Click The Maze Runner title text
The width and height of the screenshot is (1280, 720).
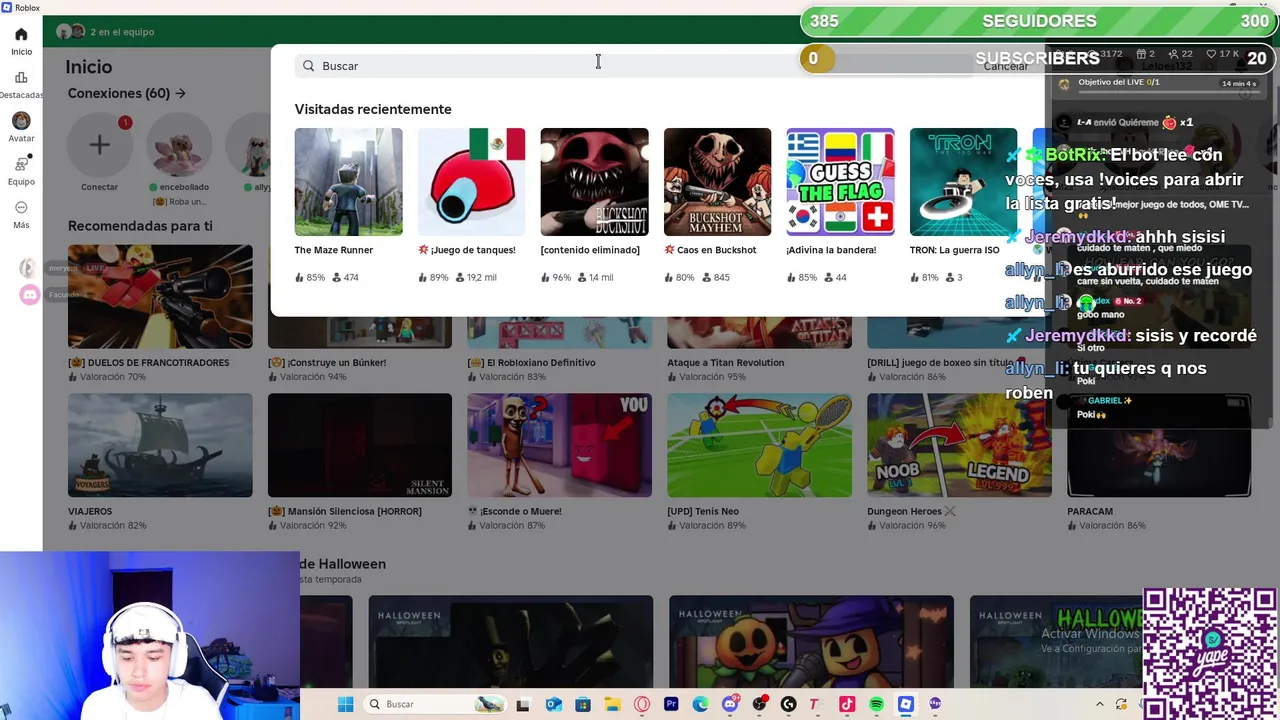333,250
